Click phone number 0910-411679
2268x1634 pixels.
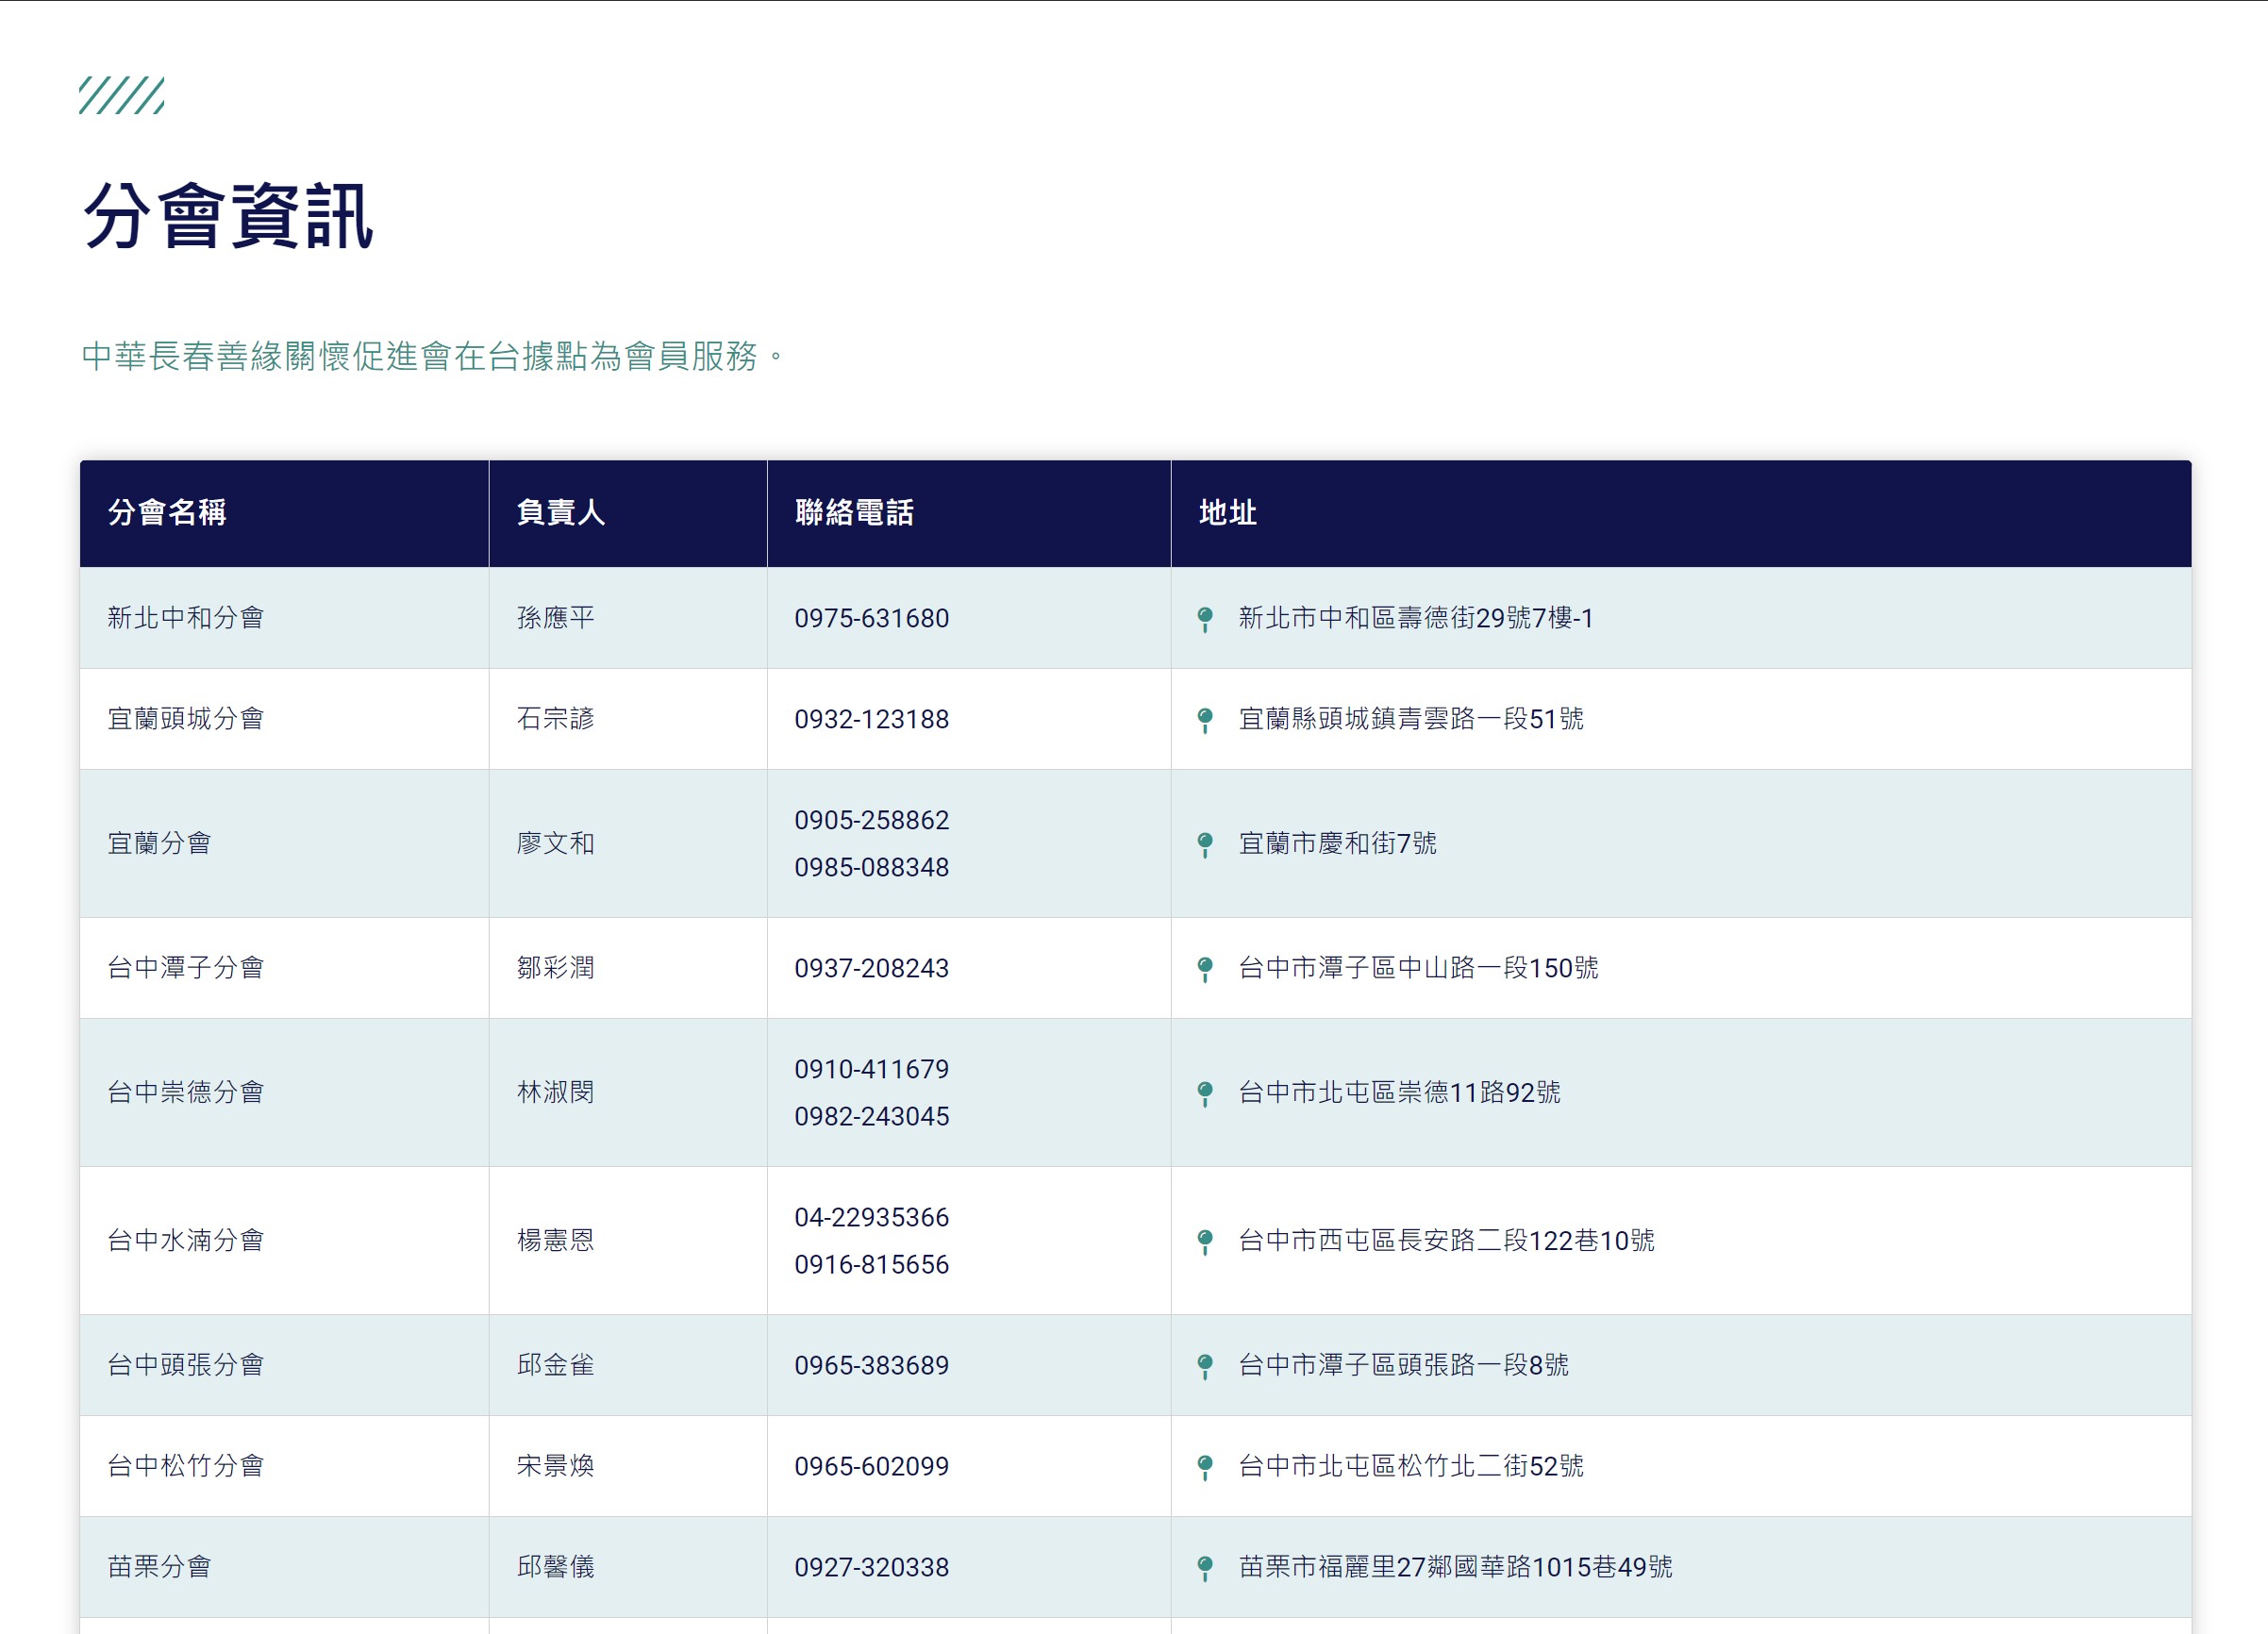(x=872, y=1069)
